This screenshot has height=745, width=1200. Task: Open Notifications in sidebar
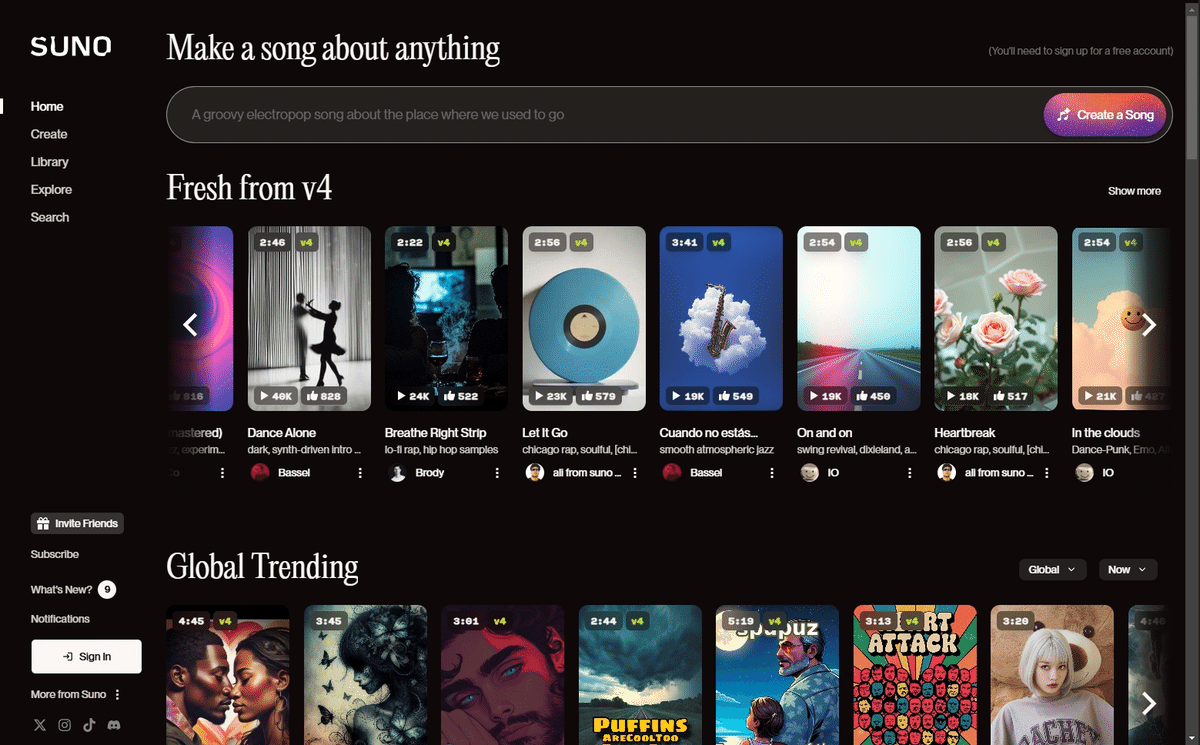(60, 619)
